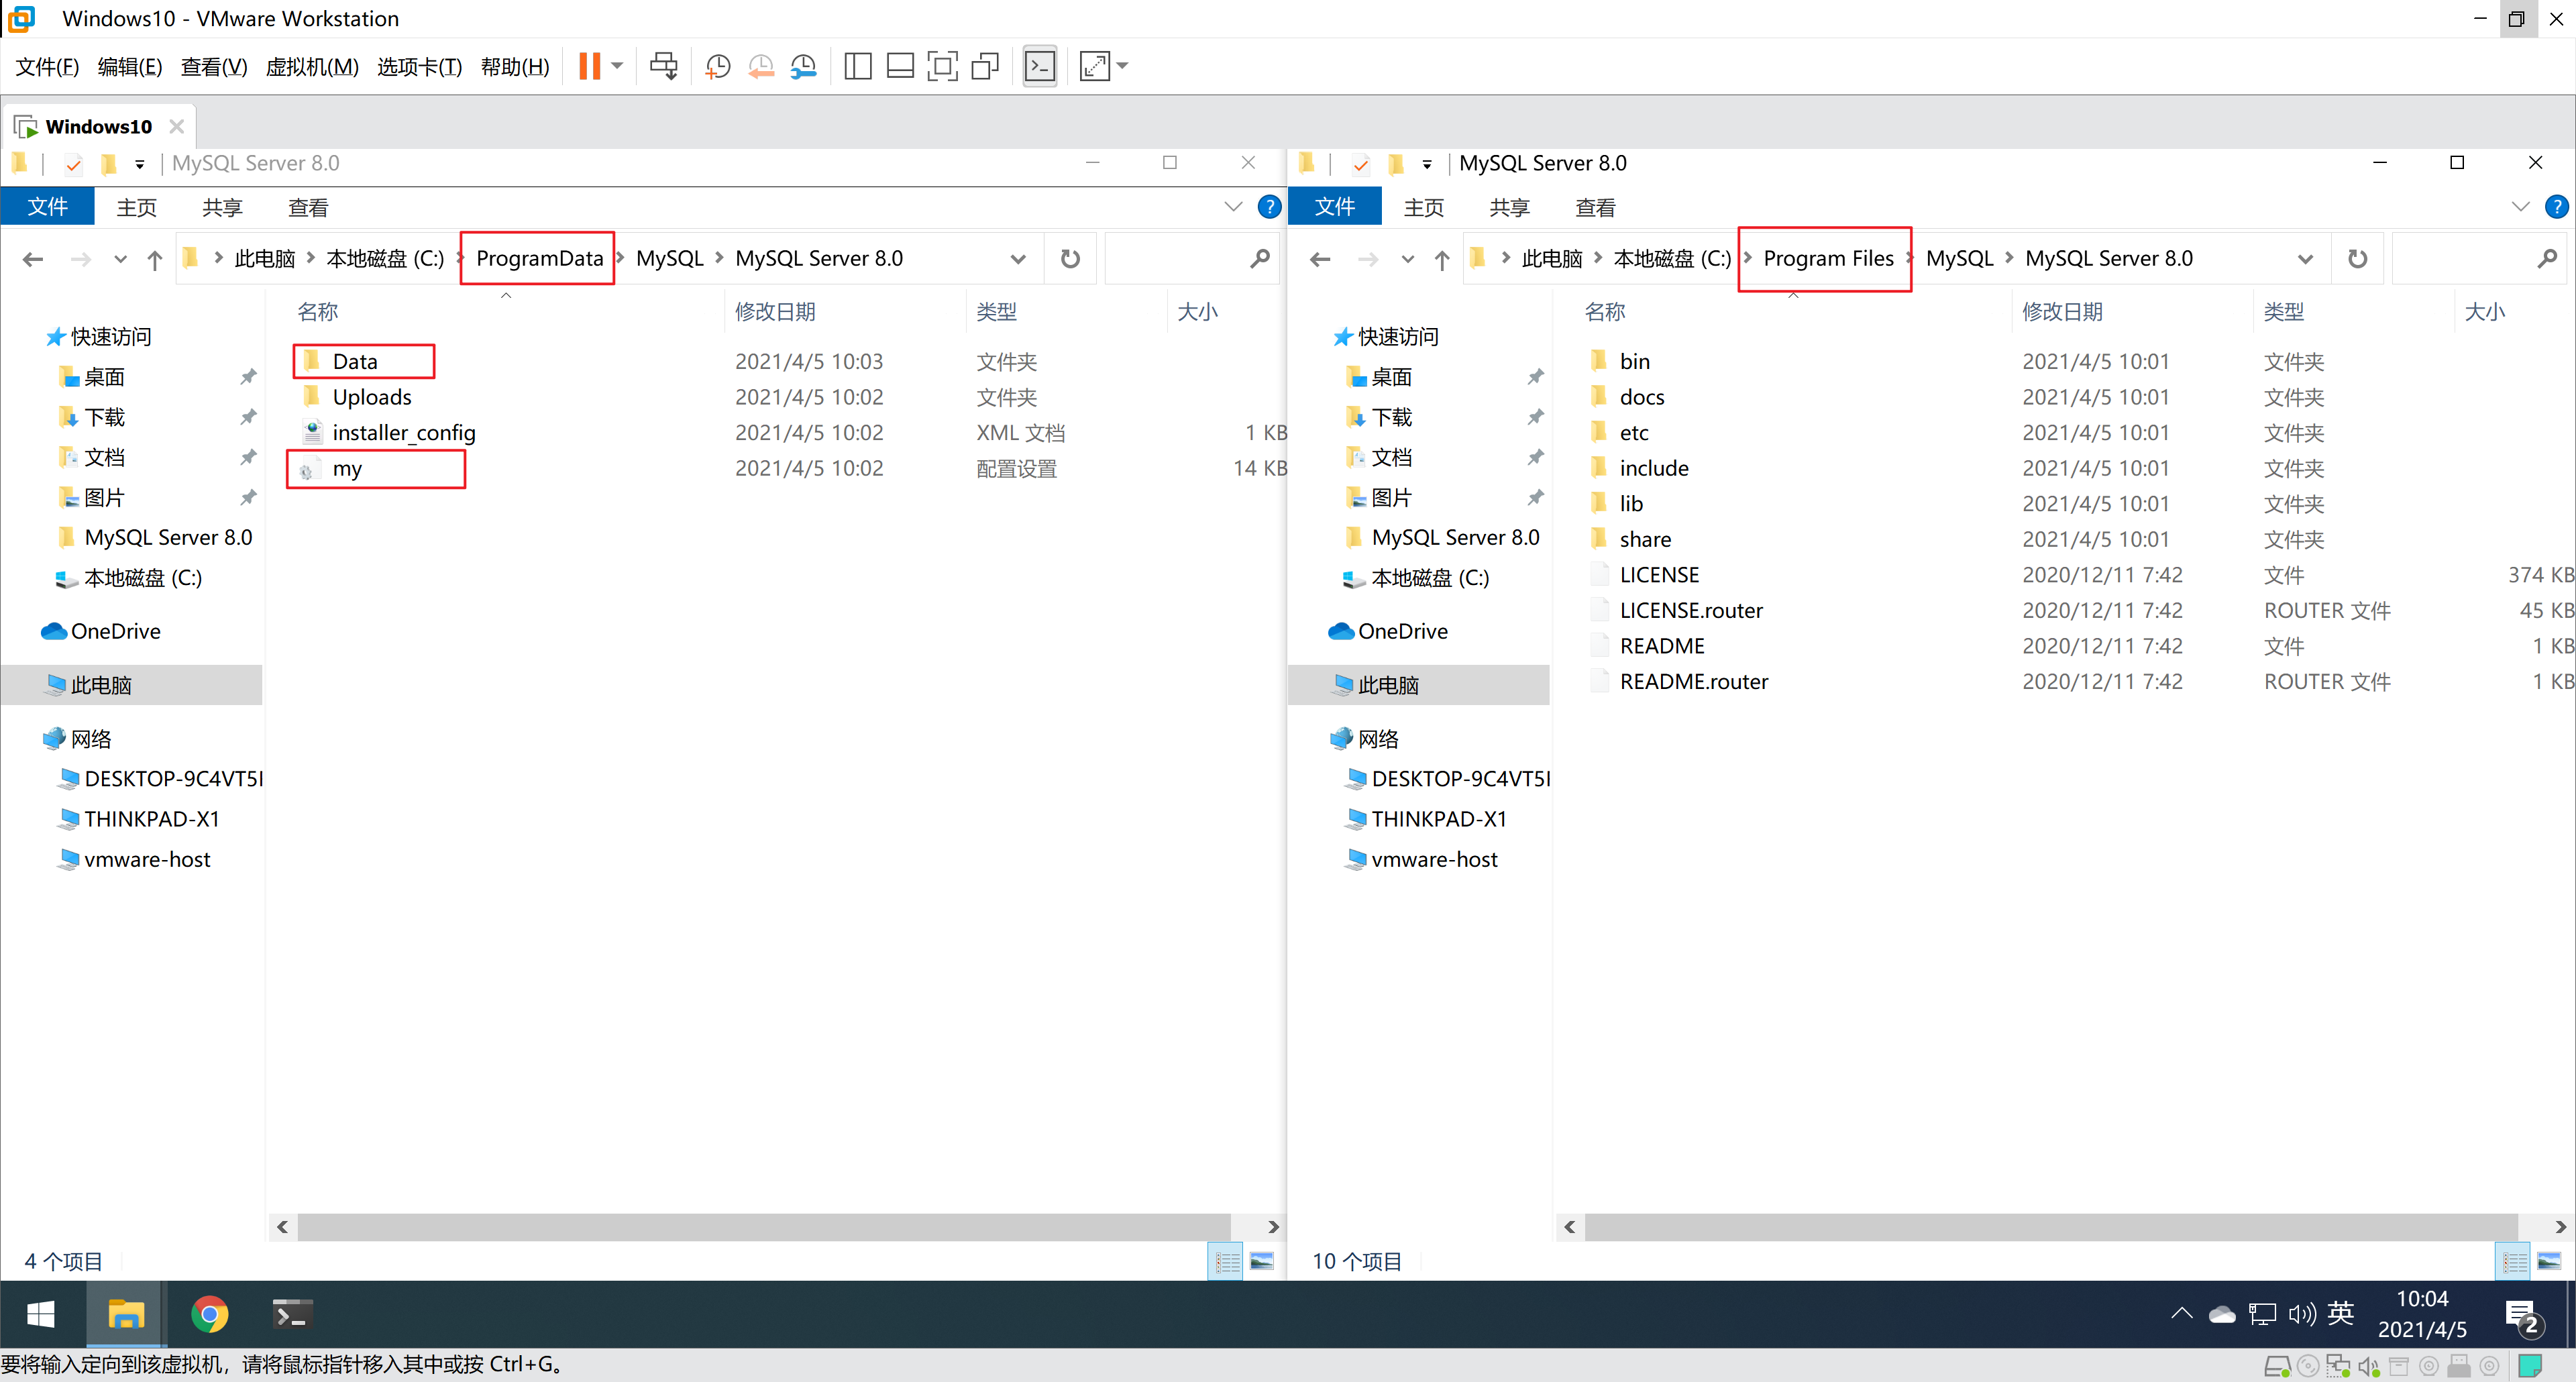The width and height of the screenshot is (2576, 1382).
Task: Open power options dropdown next to pause
Action: point(618,67)
